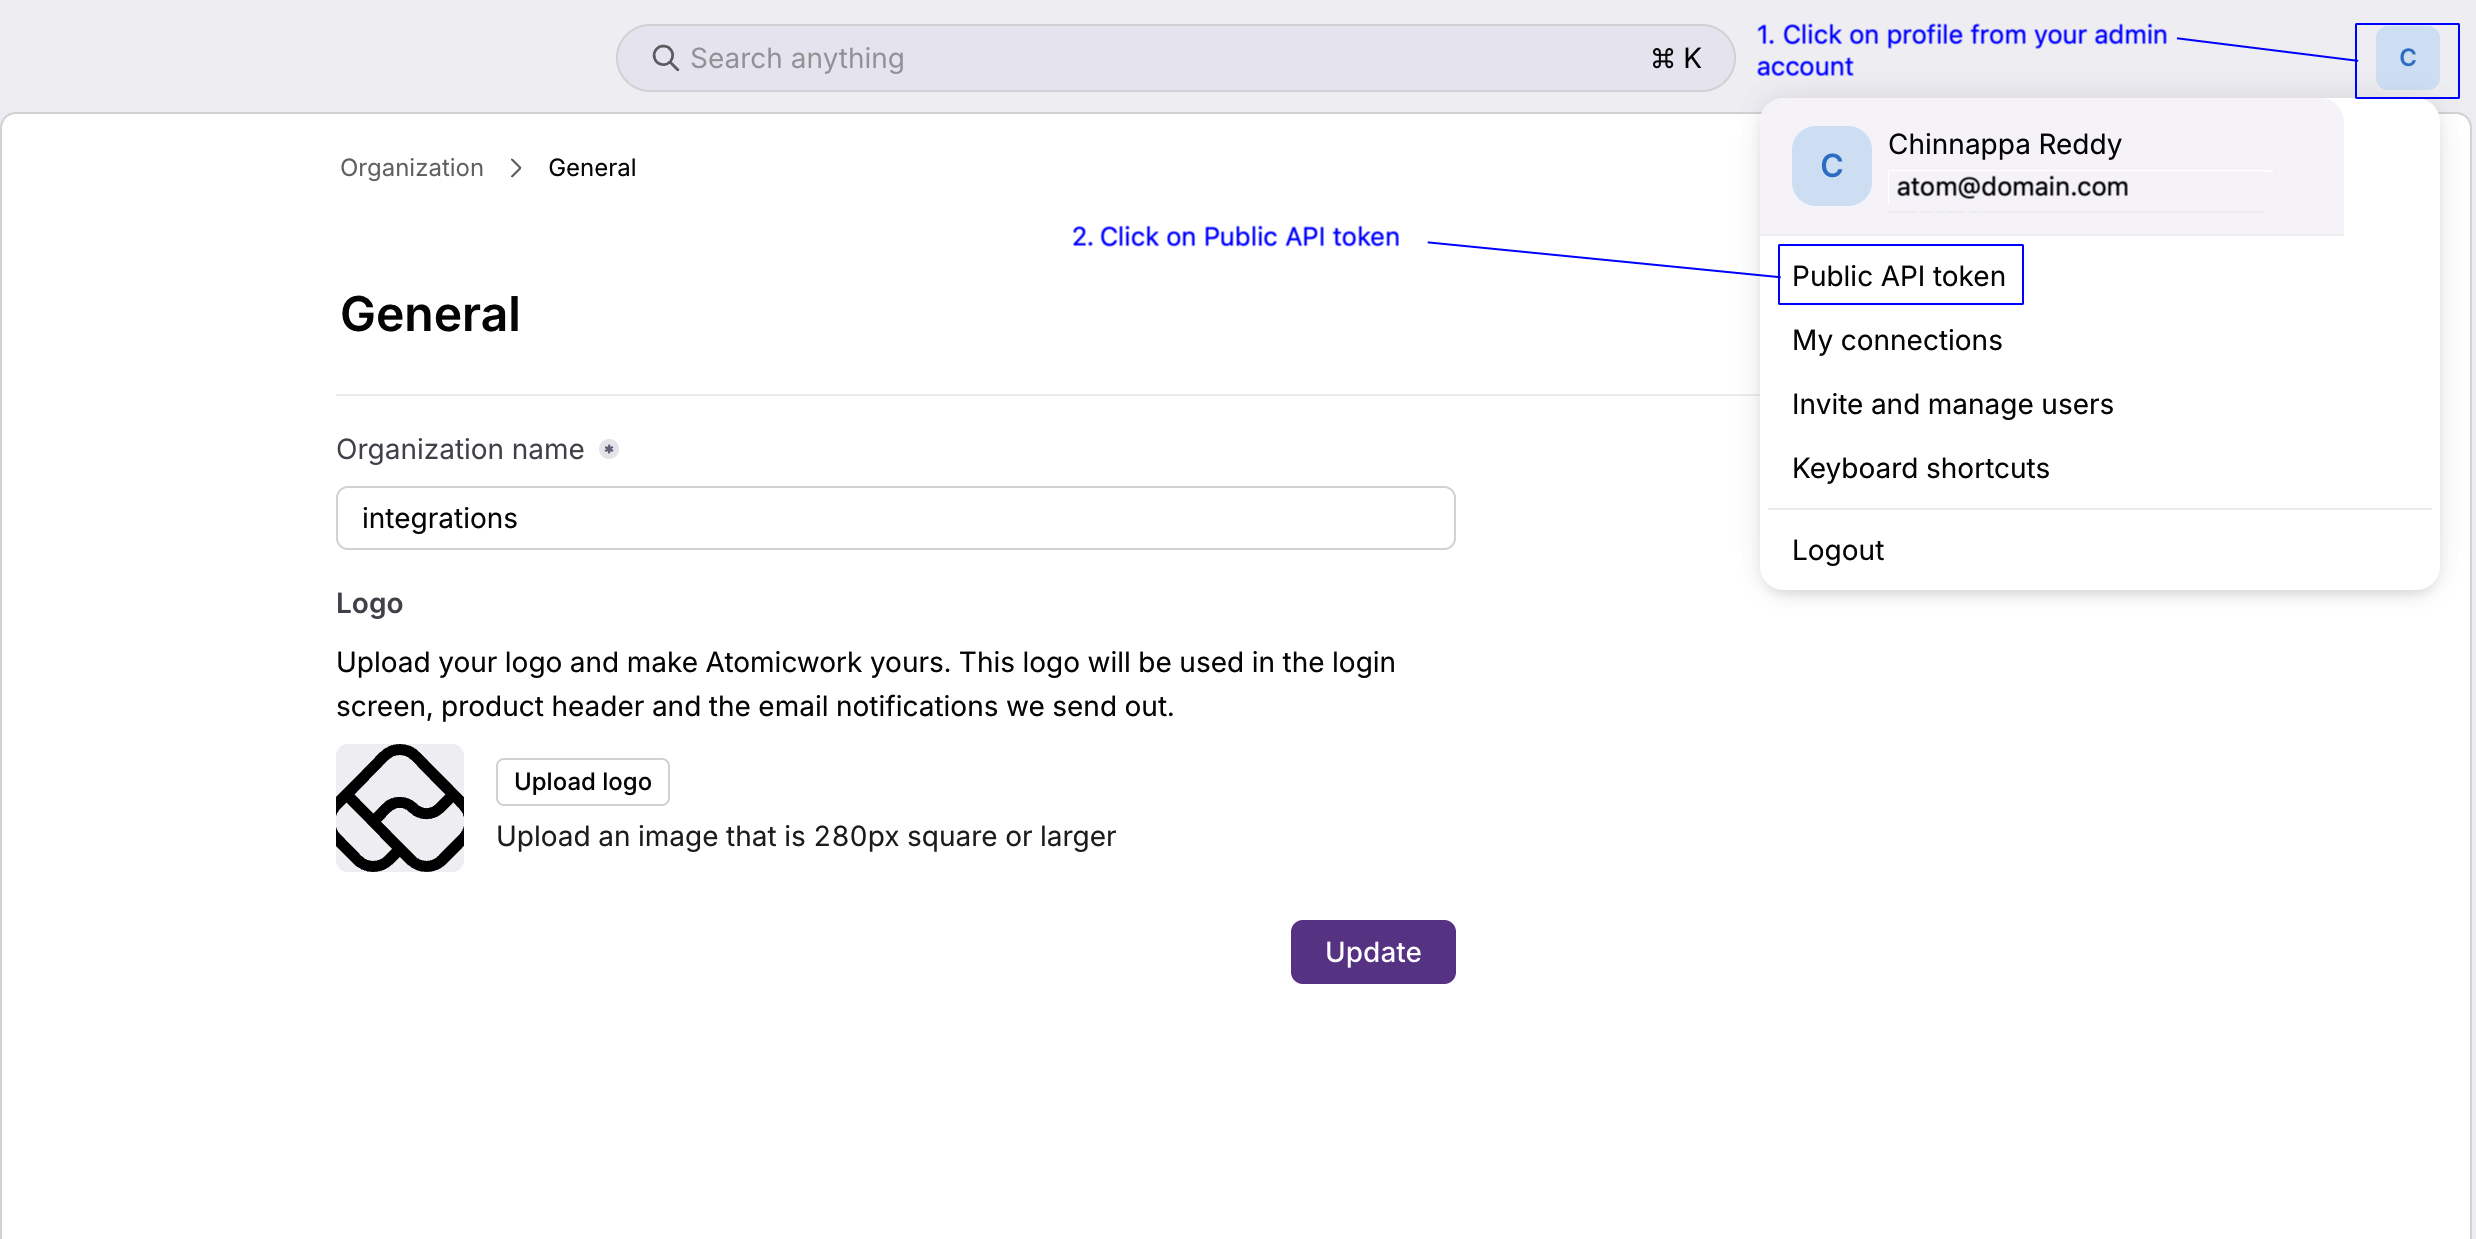Go to Organization breadcrumb link

(x=411, y=168)
